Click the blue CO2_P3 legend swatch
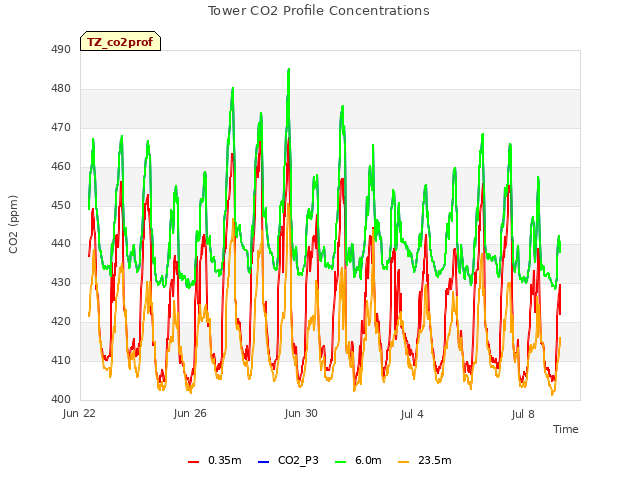The width and height of the screenshot is (640, 480). click(264, 462)
